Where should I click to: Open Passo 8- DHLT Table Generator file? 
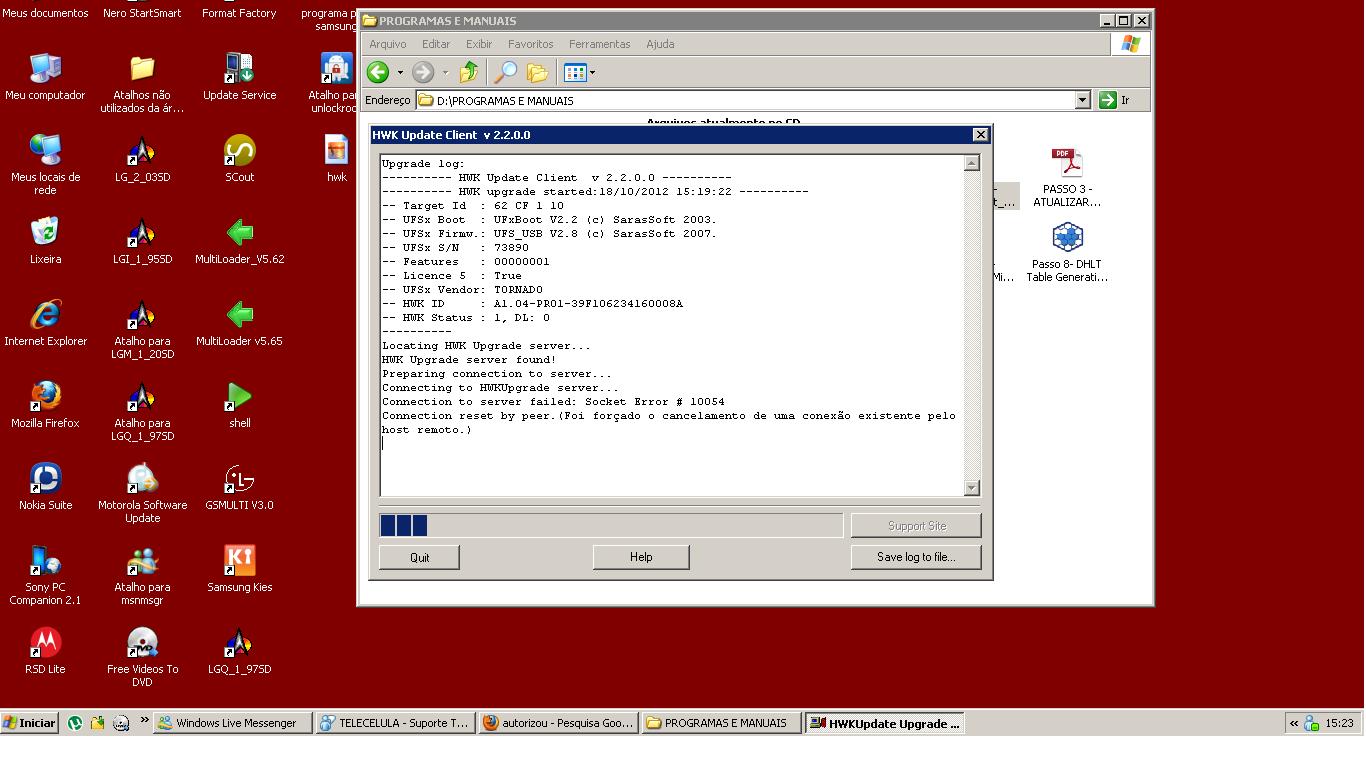coord(1067,253)
